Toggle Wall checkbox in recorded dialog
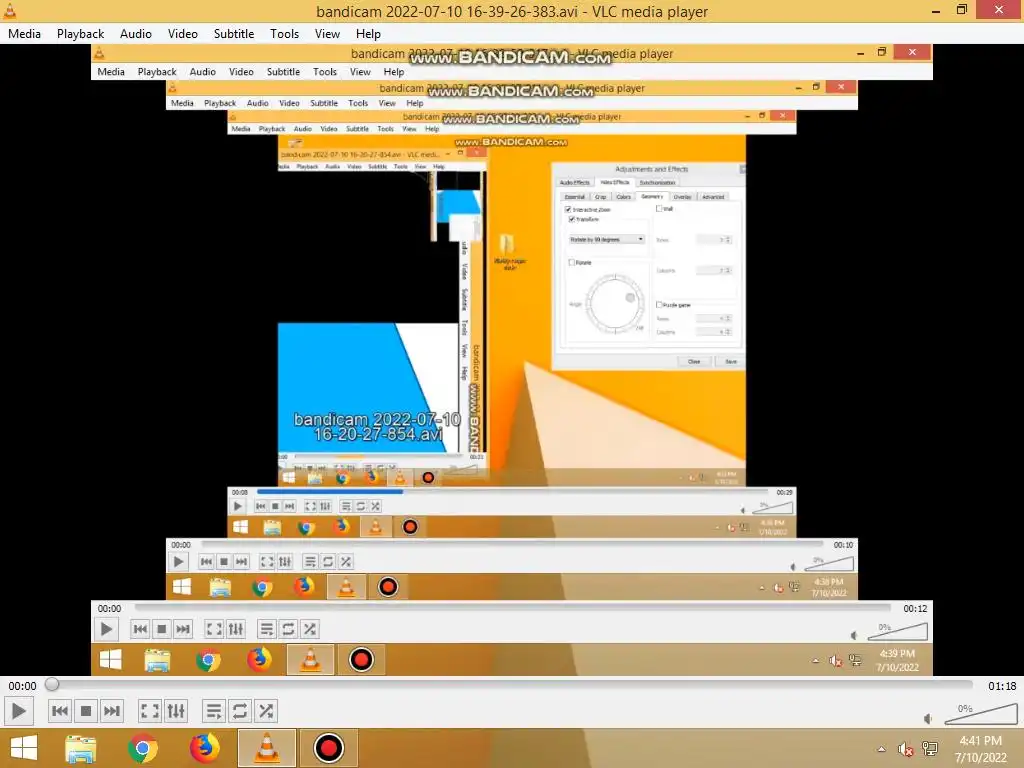Screen dimensions: 1024x768 point(660,209)
